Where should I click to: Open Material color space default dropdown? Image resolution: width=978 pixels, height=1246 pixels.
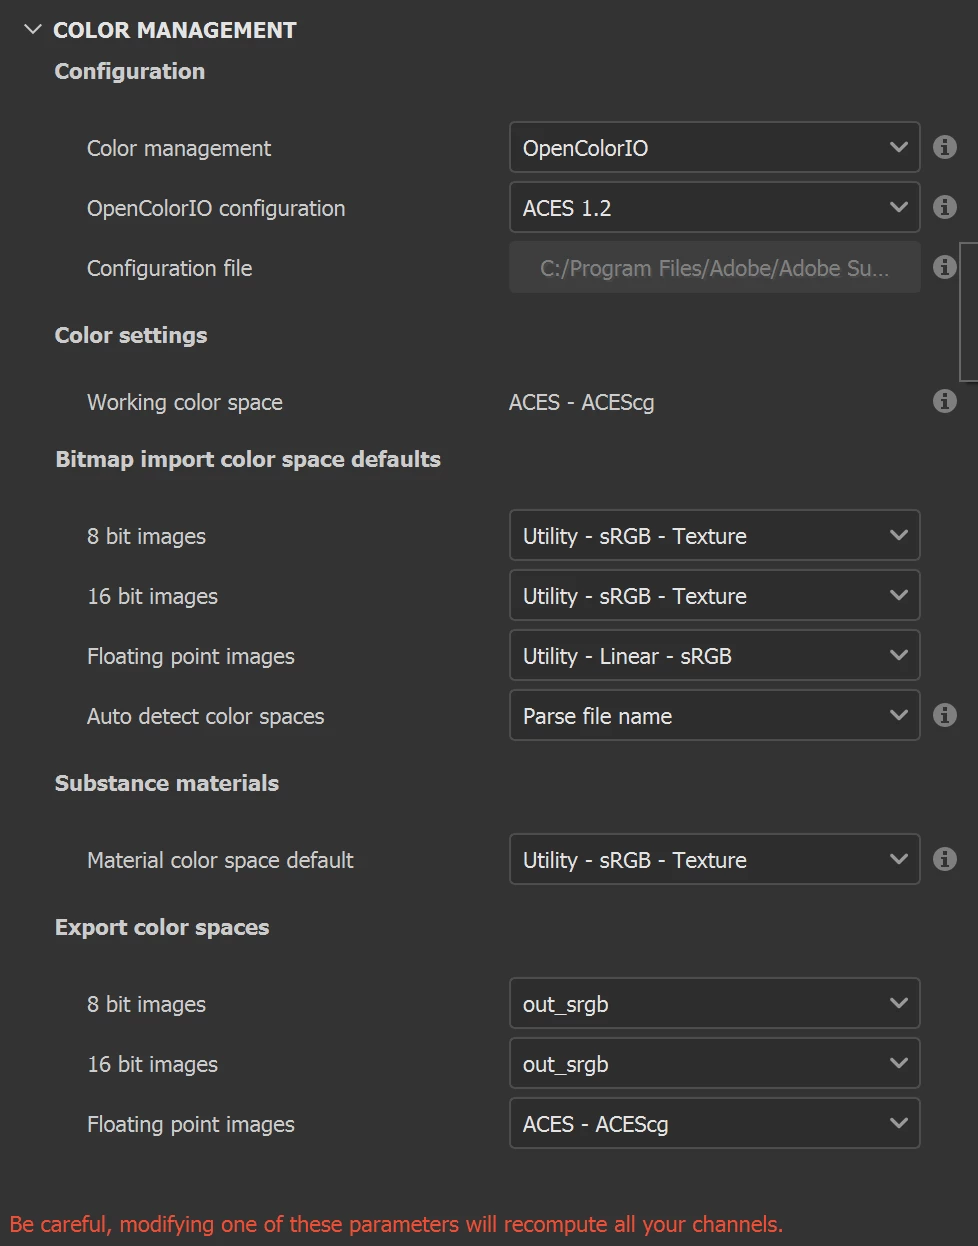(x=714, y=860)
